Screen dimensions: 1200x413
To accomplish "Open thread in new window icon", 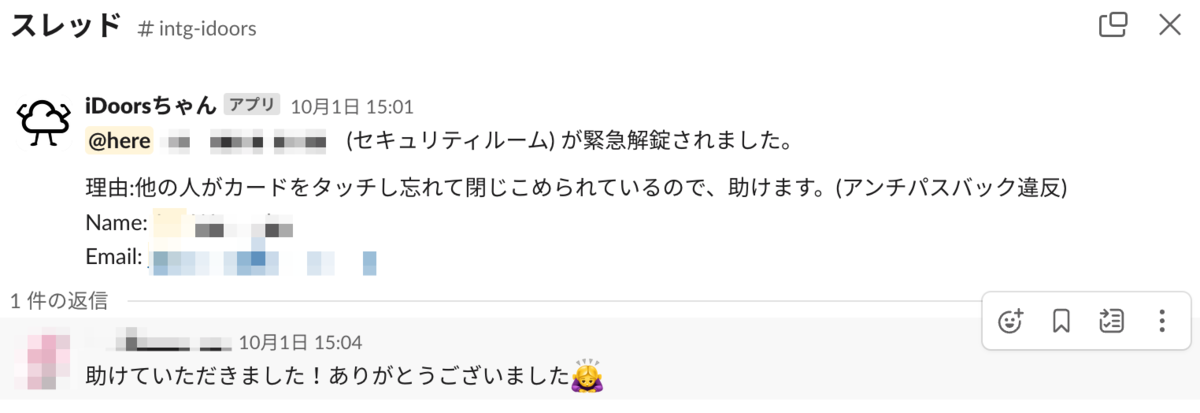I will click(x=1113, y=25).
